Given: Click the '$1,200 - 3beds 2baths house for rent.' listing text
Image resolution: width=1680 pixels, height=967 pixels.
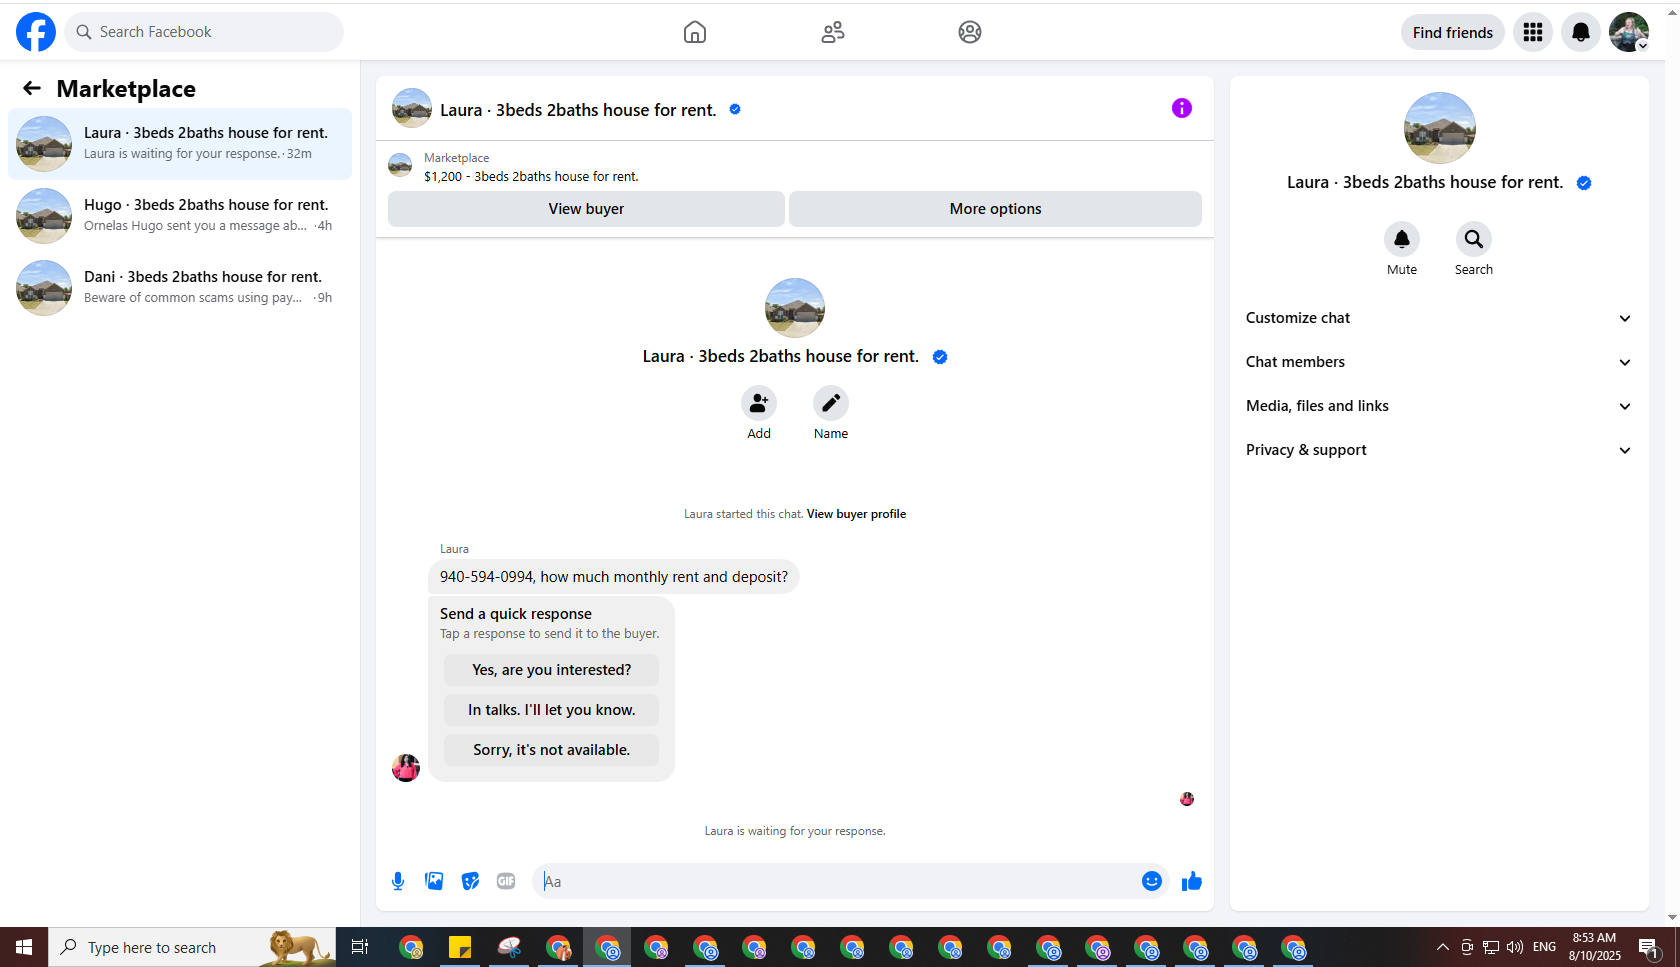Looking at the screenshot, I should point(531,176).
